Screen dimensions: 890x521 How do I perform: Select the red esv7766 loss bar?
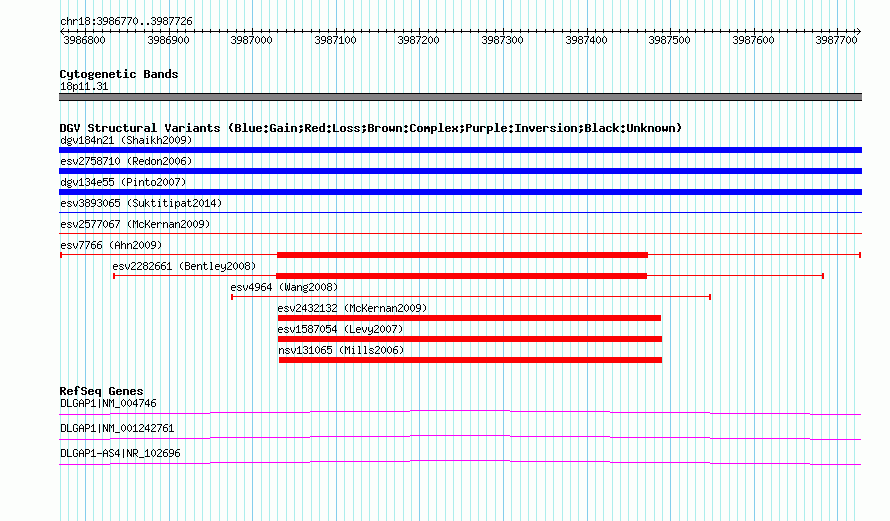[x=462, y=255]
